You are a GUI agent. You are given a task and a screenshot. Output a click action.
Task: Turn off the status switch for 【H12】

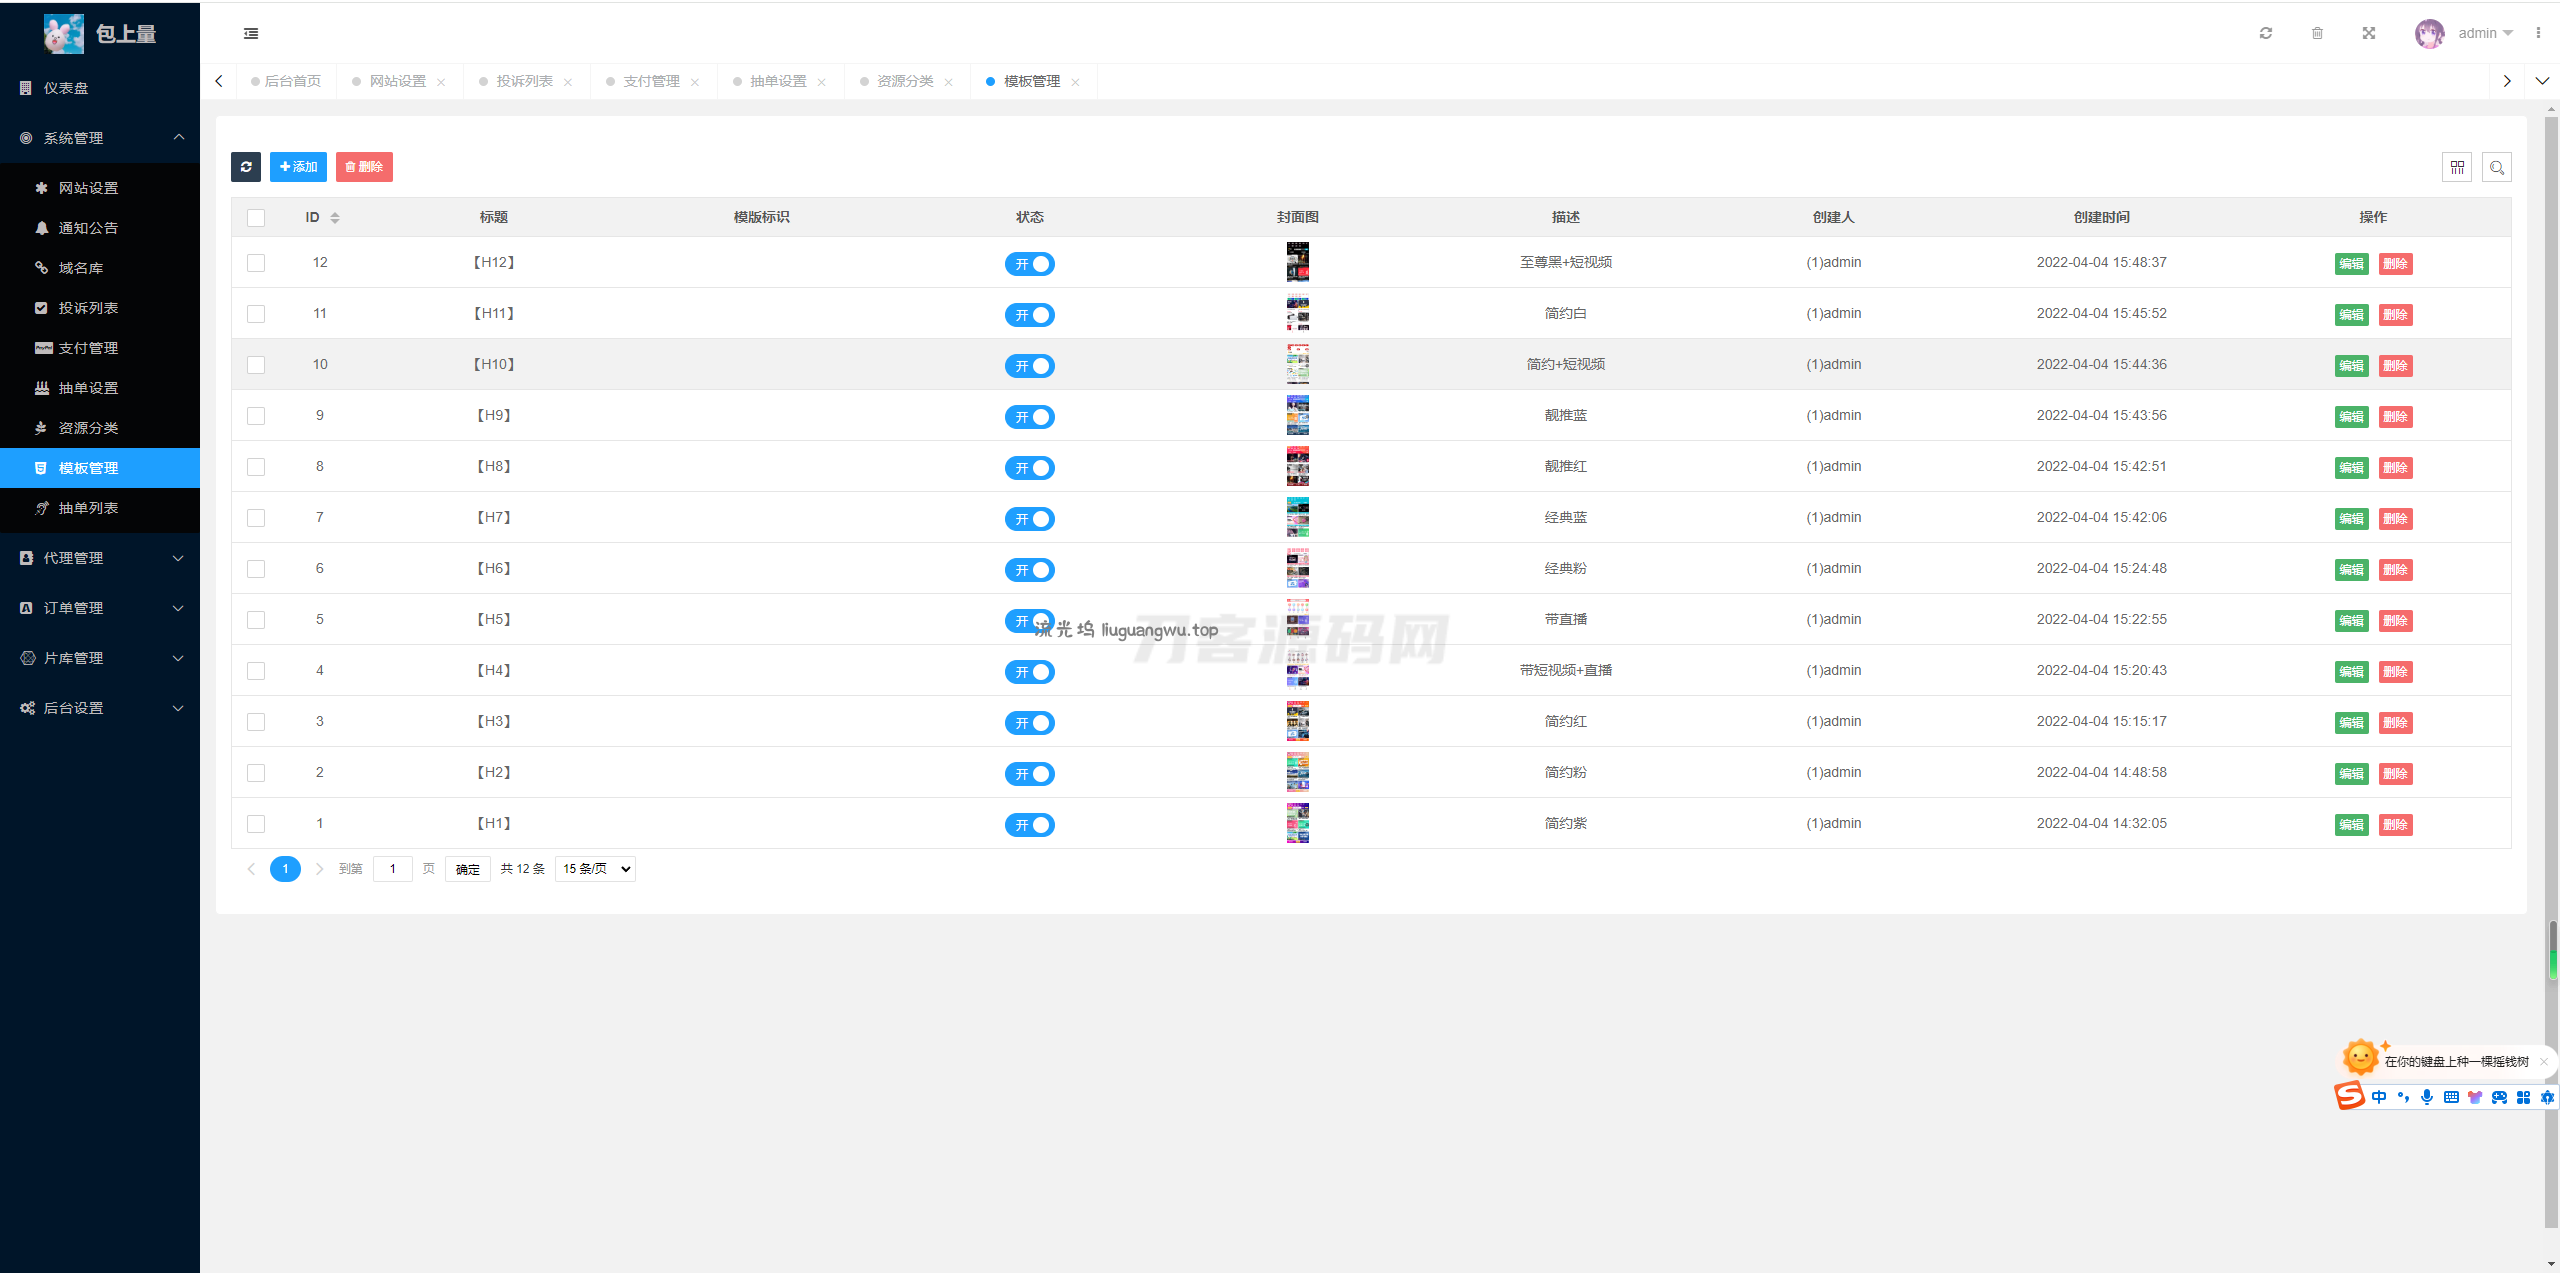(x=1029, y=264)
